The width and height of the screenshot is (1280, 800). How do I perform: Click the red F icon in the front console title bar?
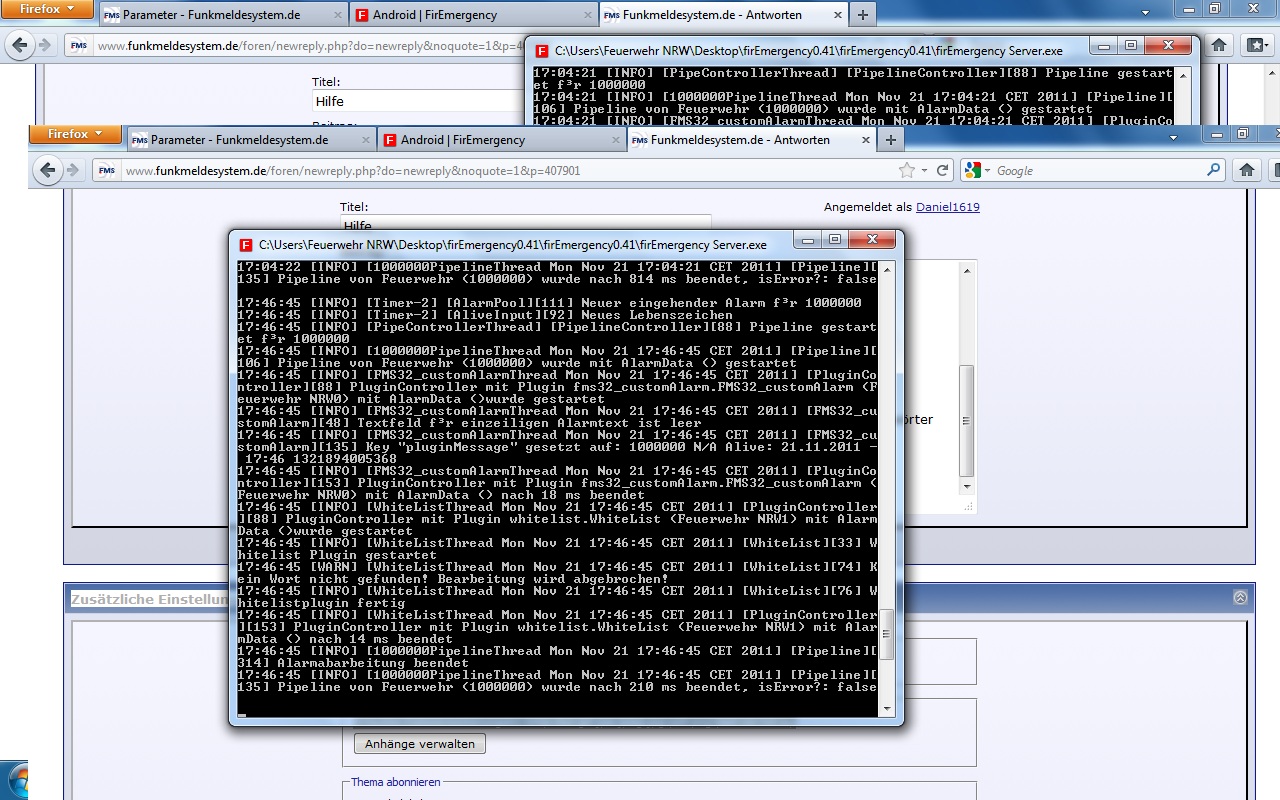point(246,244)
